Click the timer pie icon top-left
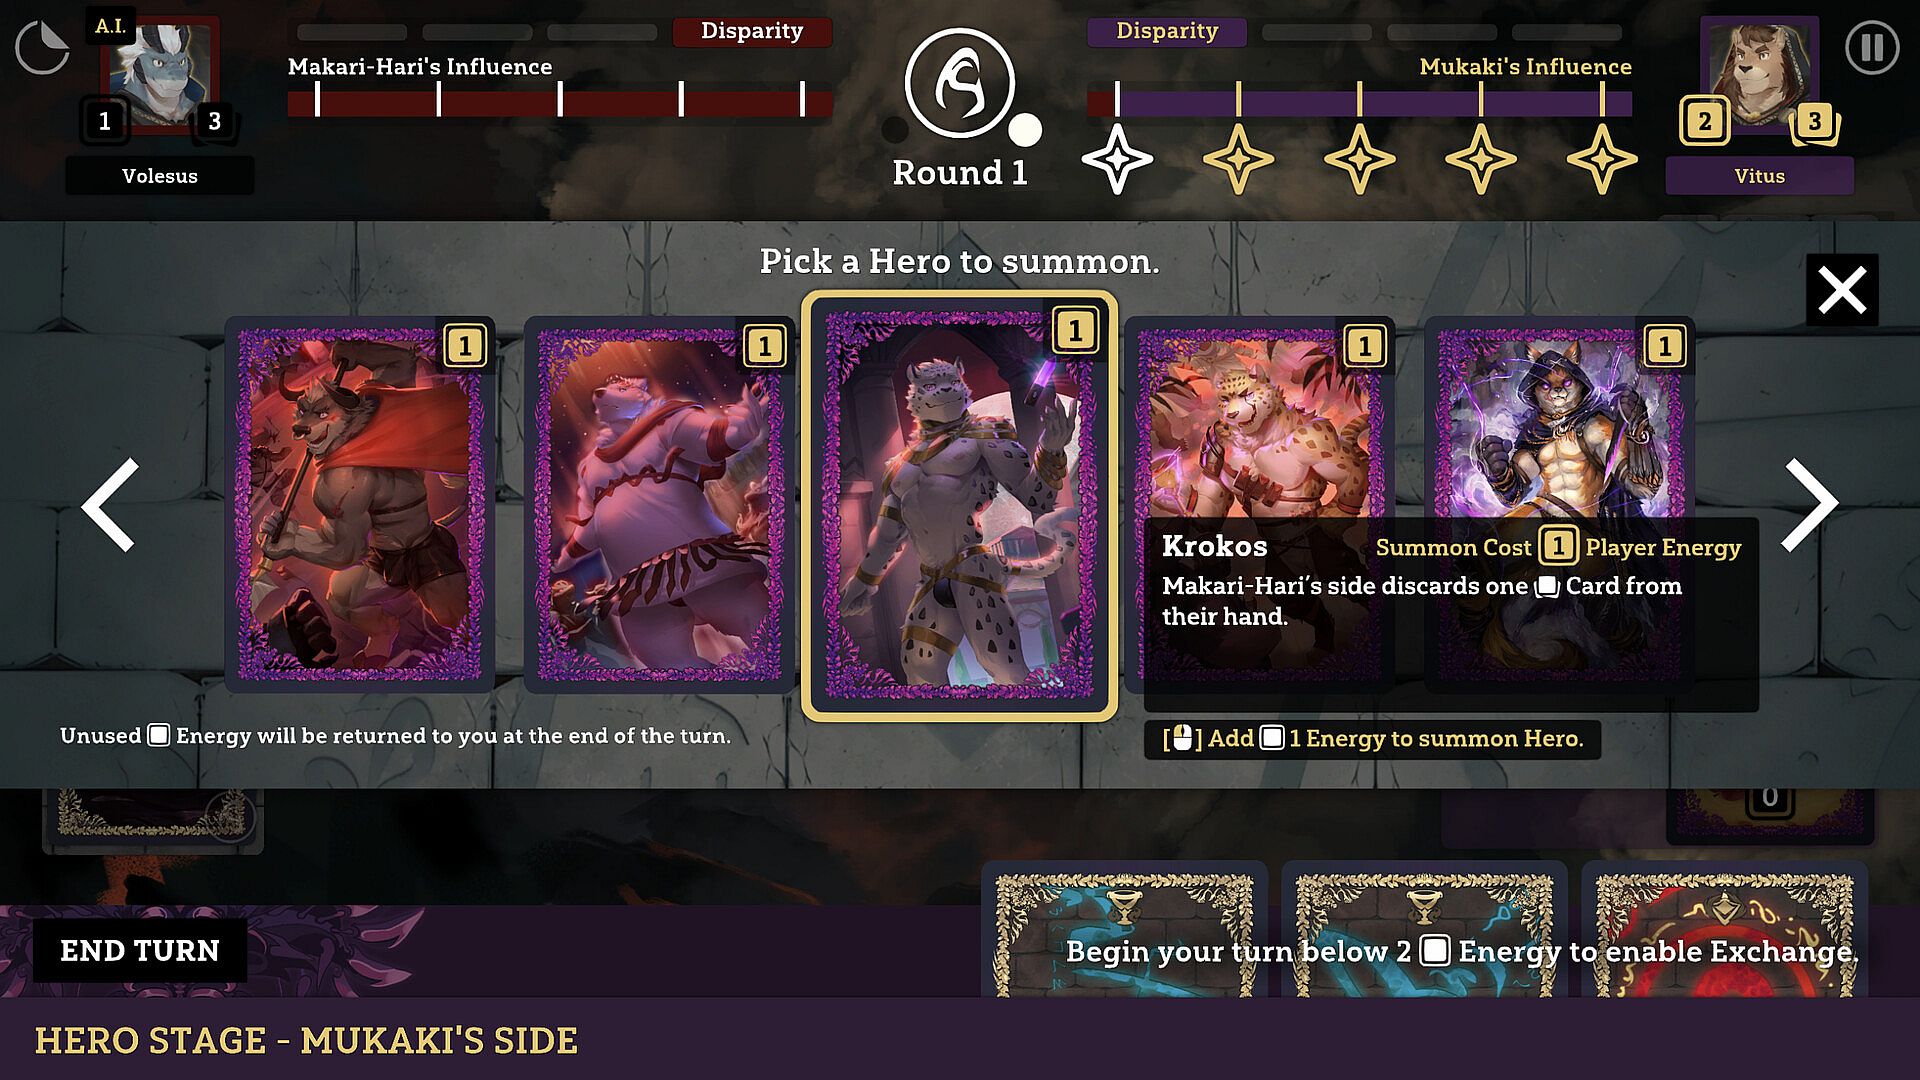1920x1080 pixels. coord(42,47)
